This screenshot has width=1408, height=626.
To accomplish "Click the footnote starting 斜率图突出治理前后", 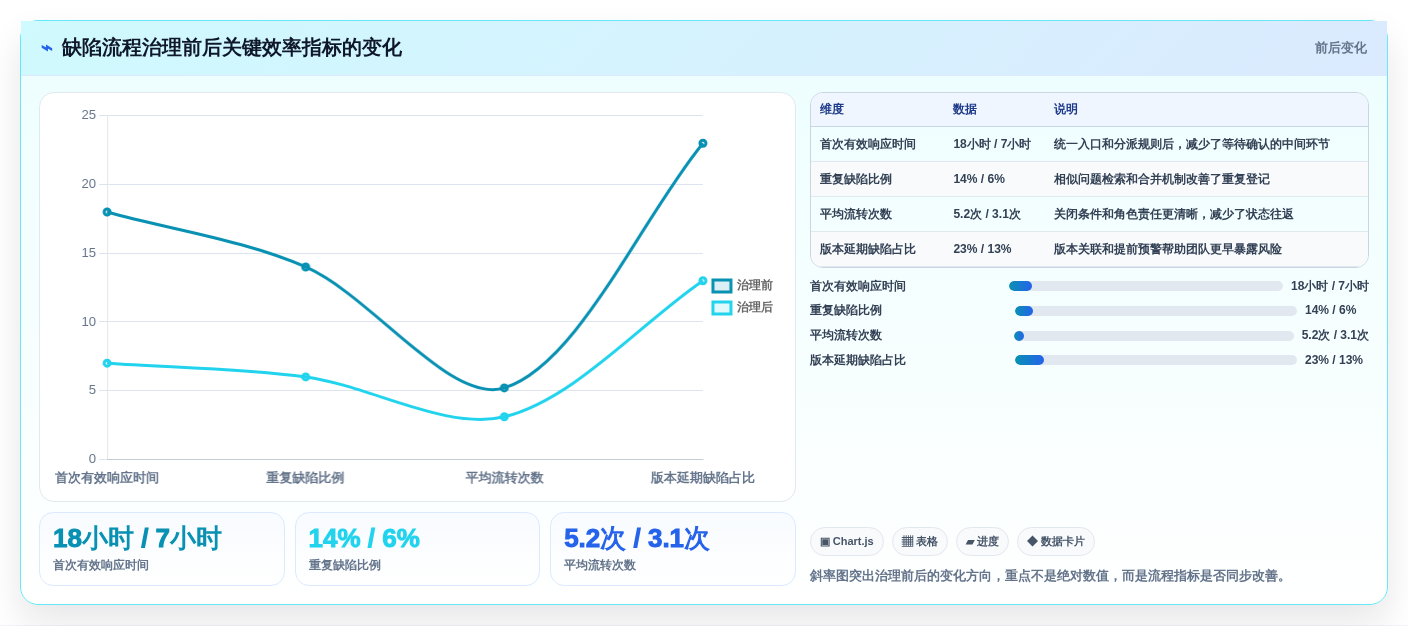I will coord(1050,576).
